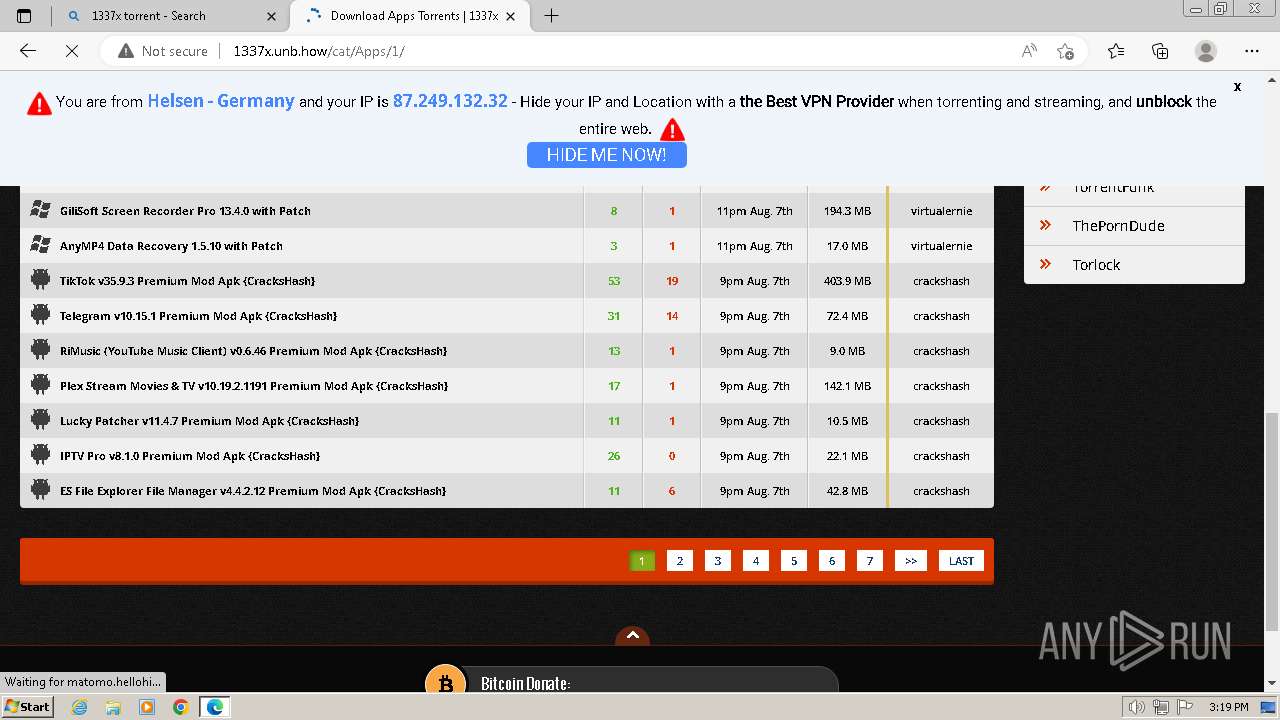Open IPTV Pro v8.1.0 torrent link
The height and width of the screenshot is (720, 1280).
tap(190, 456)
